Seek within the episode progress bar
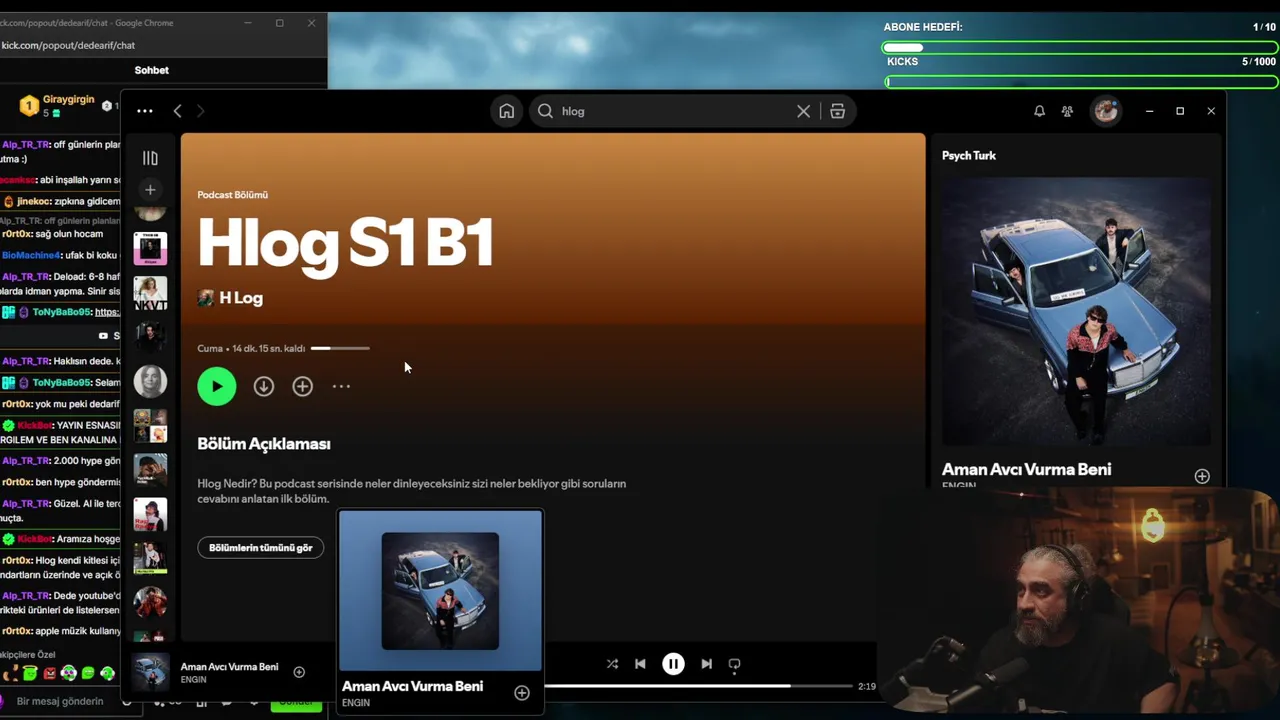The image size is (1280, 720). coord(340,348)
